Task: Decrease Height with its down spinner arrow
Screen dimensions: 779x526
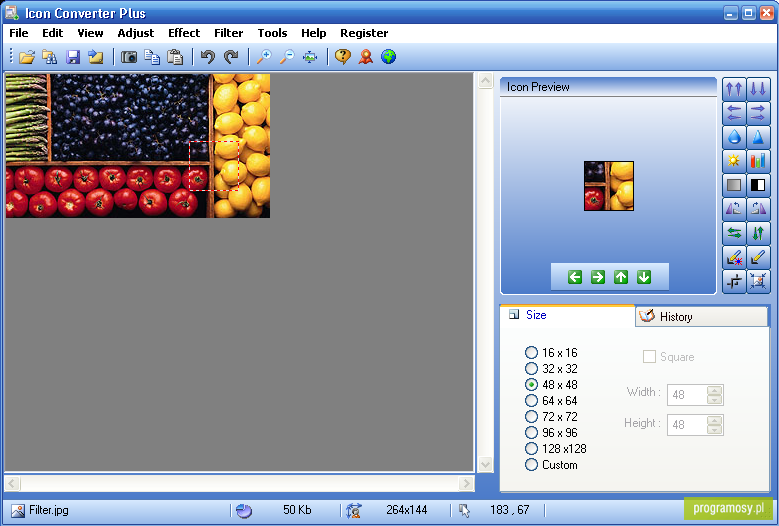Action: pyautogui.click(x=714, y=429)
